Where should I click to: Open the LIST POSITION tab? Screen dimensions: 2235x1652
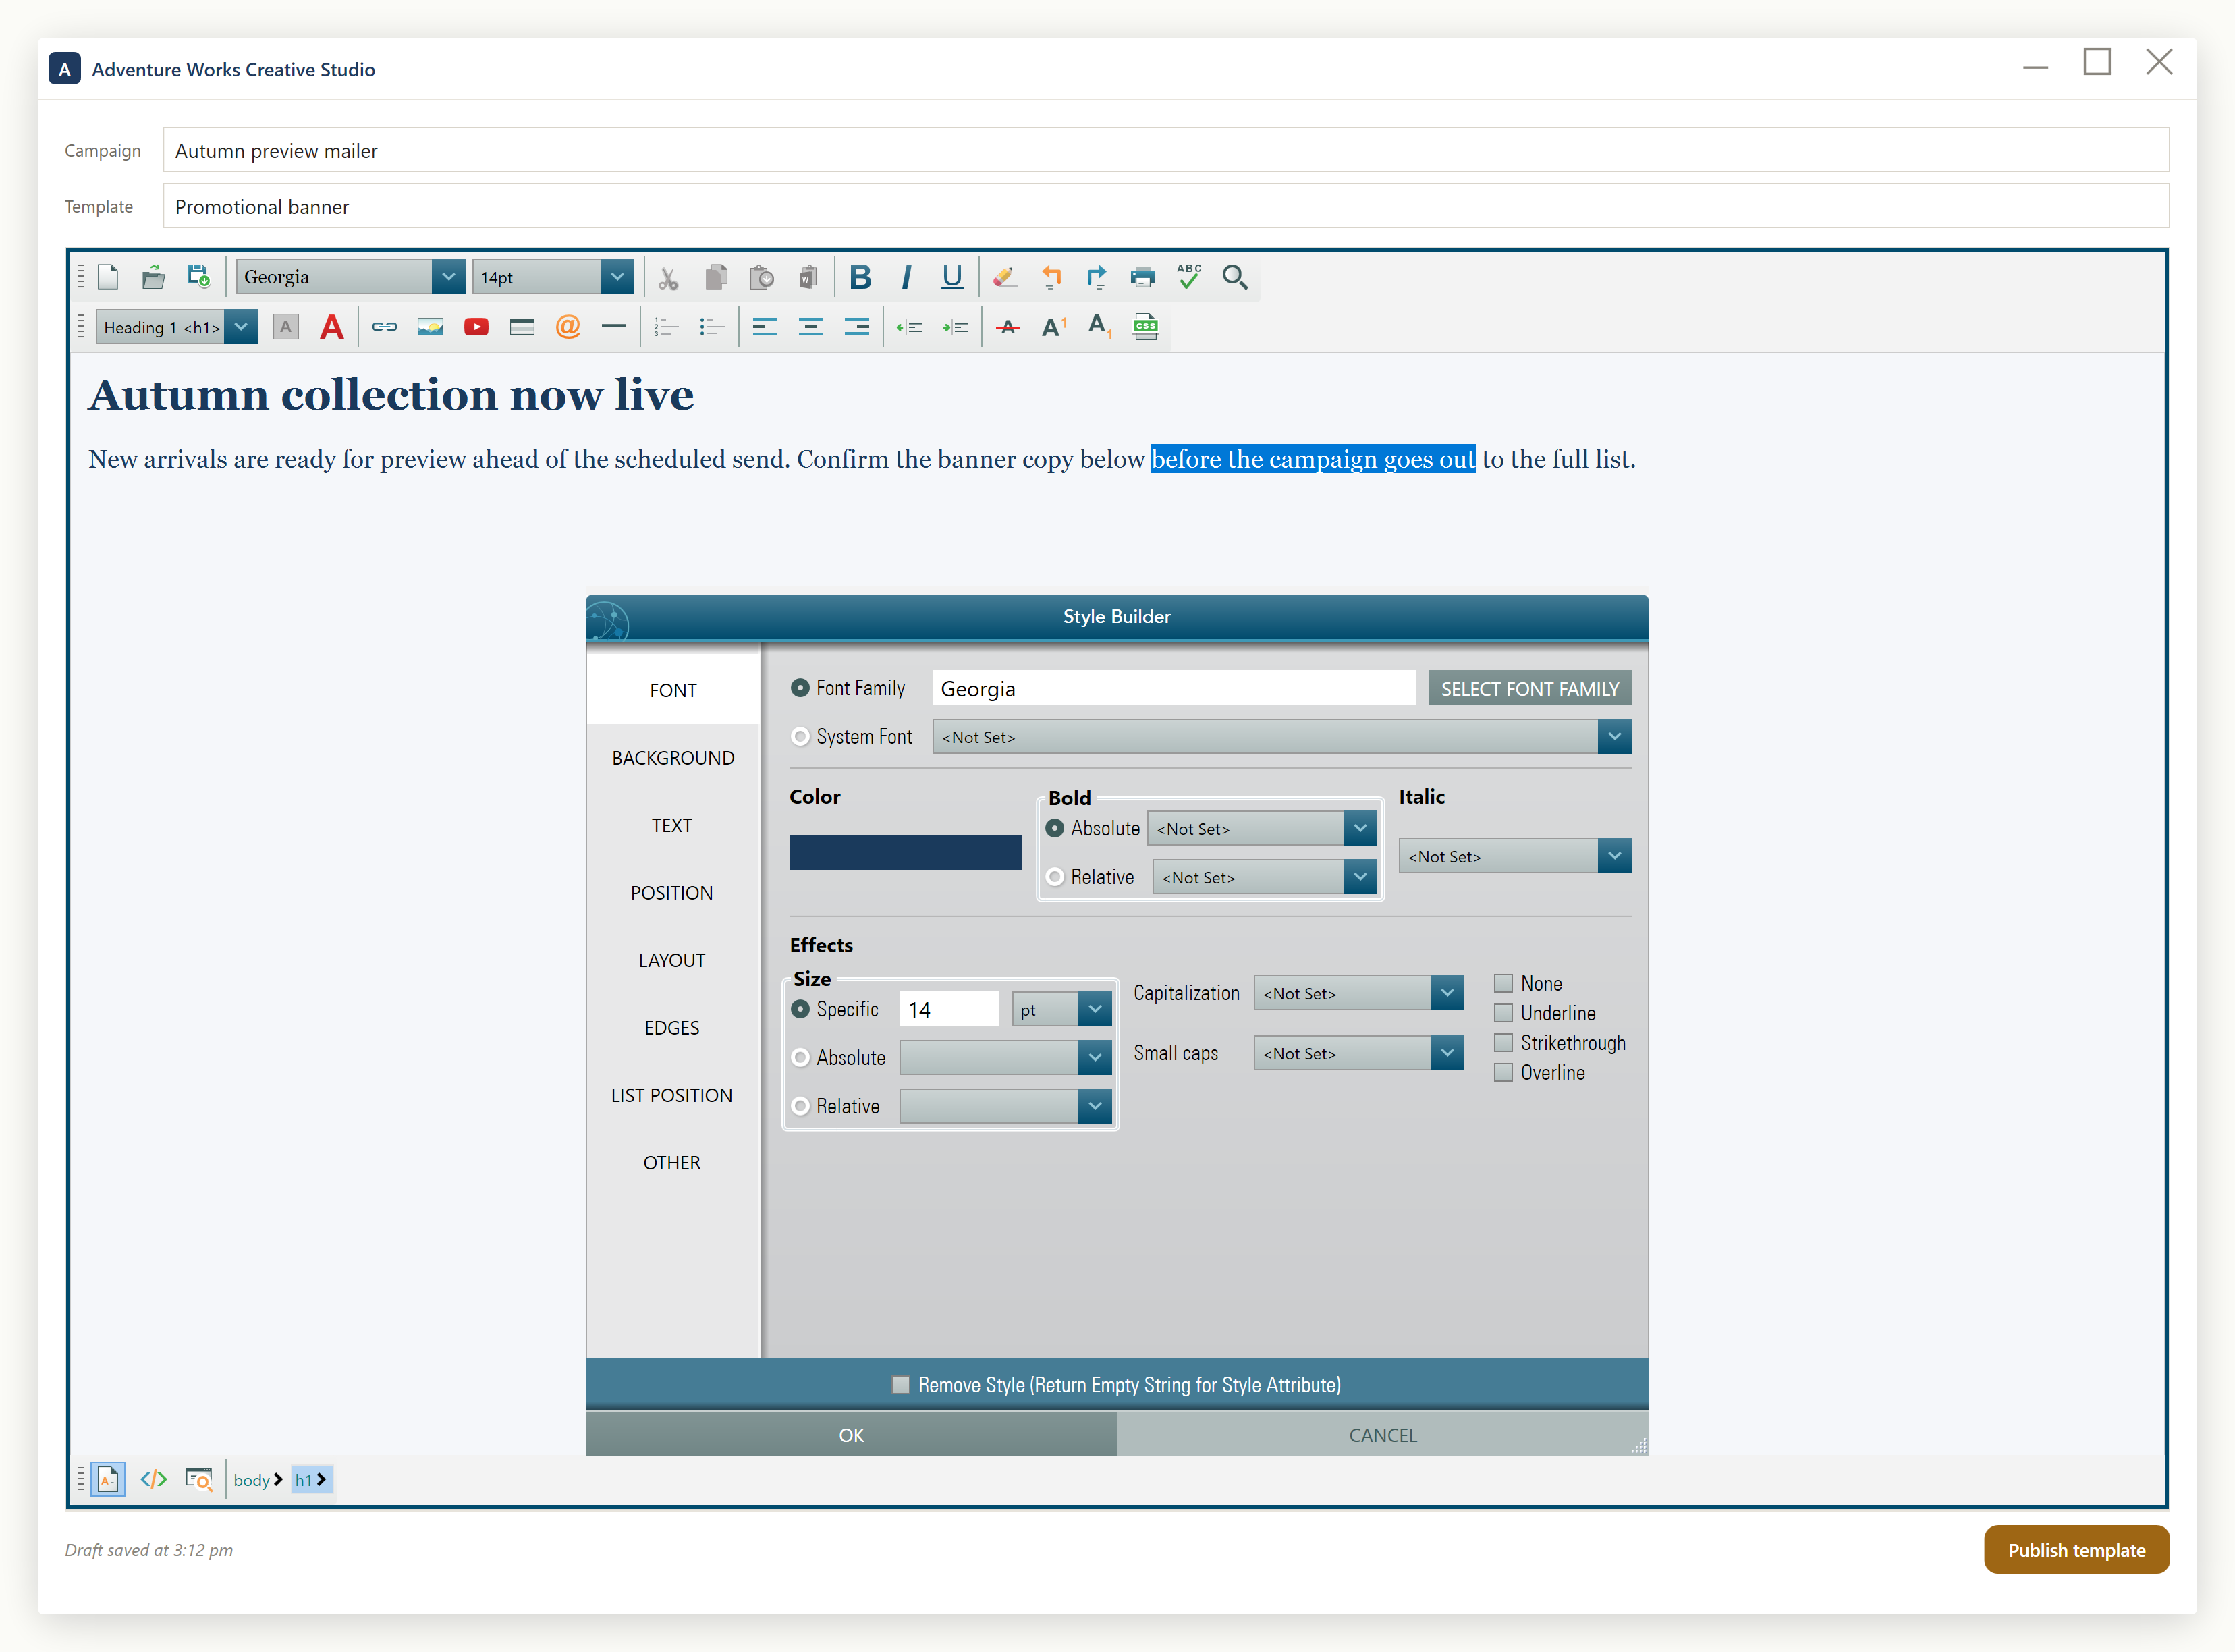pos(673,1095)
